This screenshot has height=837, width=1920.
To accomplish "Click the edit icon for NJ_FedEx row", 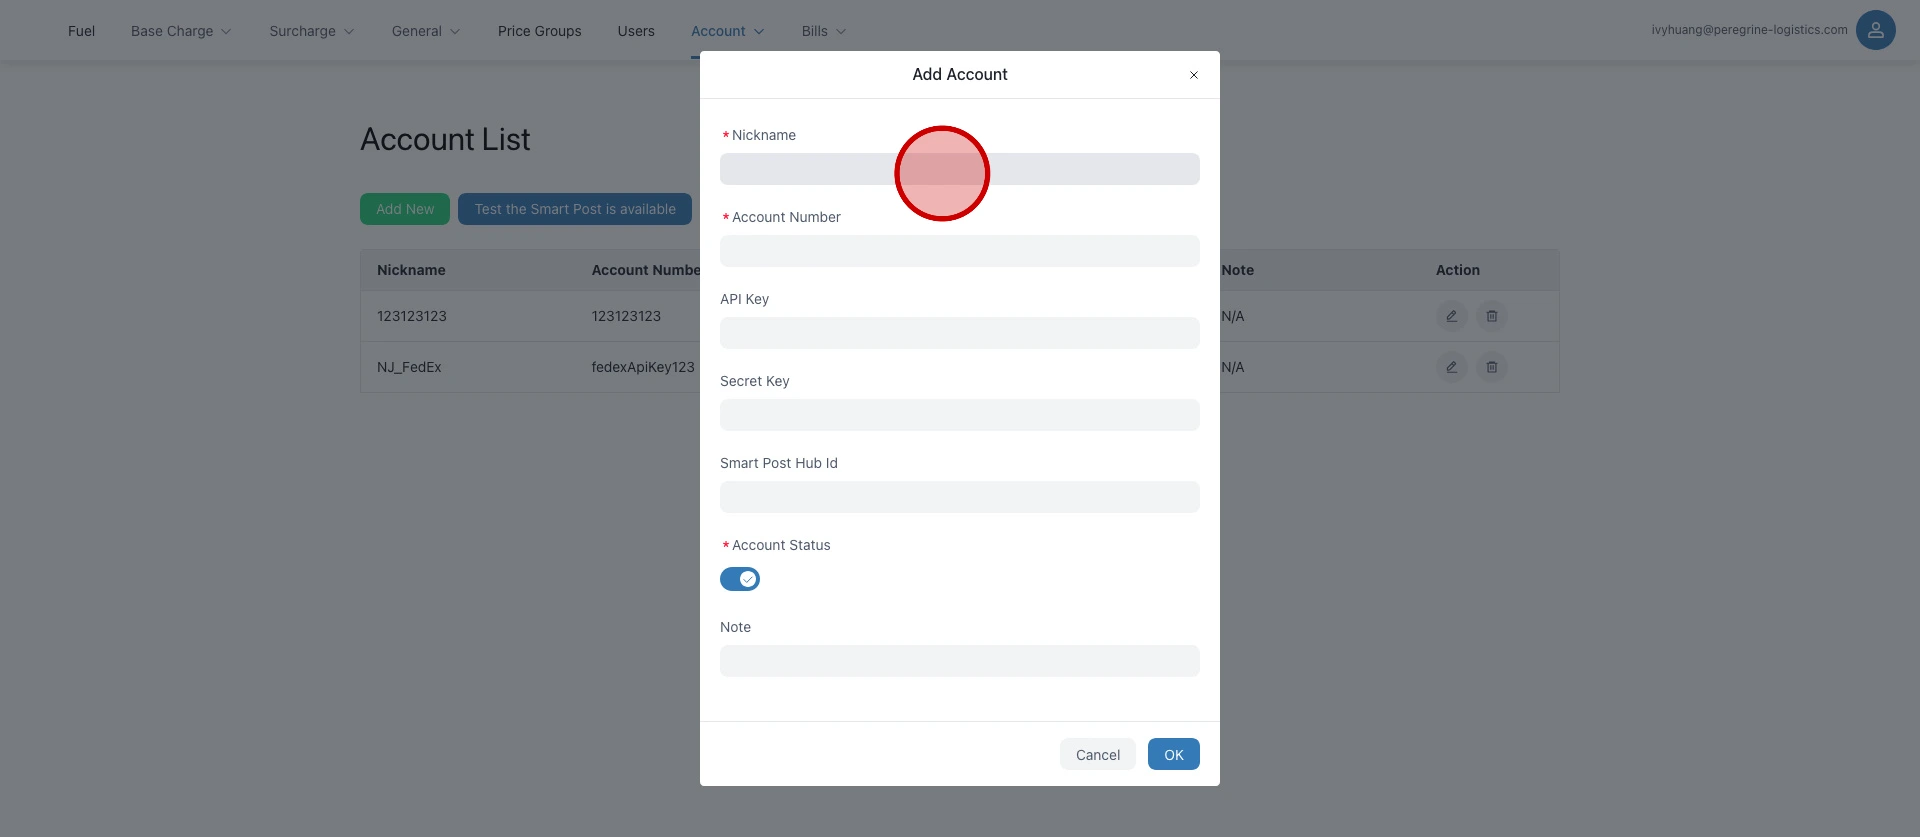I will [1451, 367].
